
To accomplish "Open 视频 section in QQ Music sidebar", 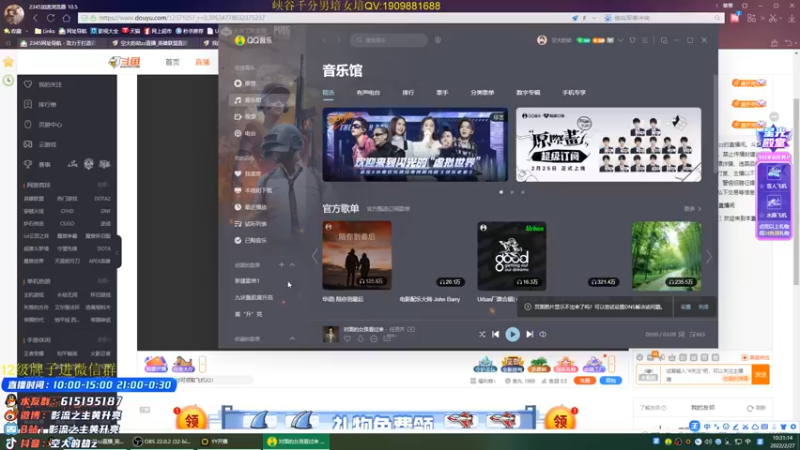I will click(x=245, y=117).
